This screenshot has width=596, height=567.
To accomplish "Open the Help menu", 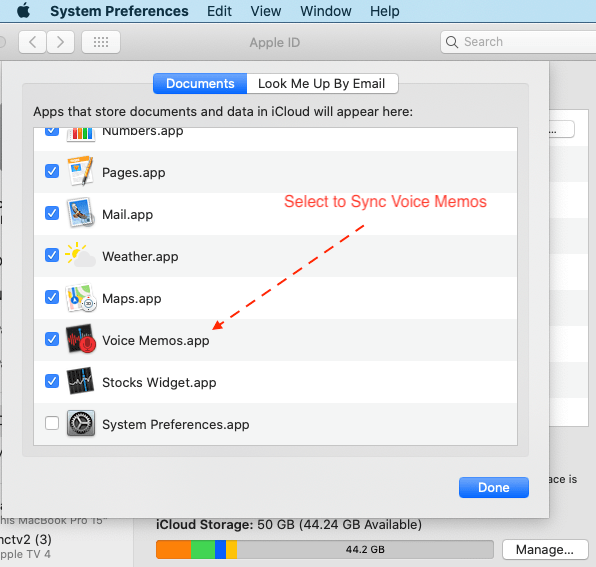I will point(384,11).
